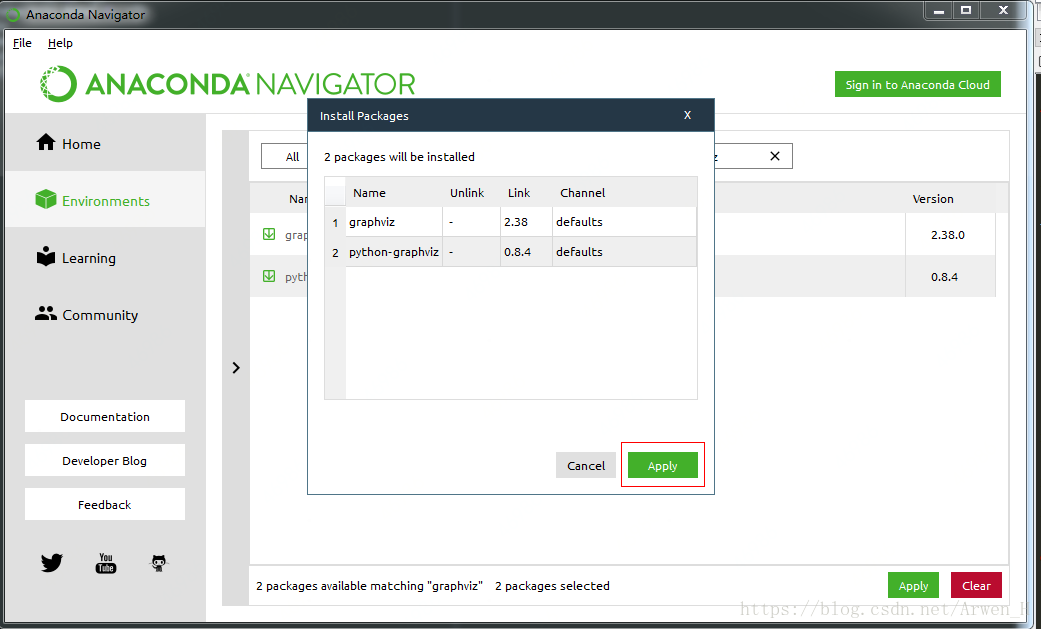Click row number 2 header in dialog
The width and height of the screenshot is (1041, 629).
click(335, 252)
